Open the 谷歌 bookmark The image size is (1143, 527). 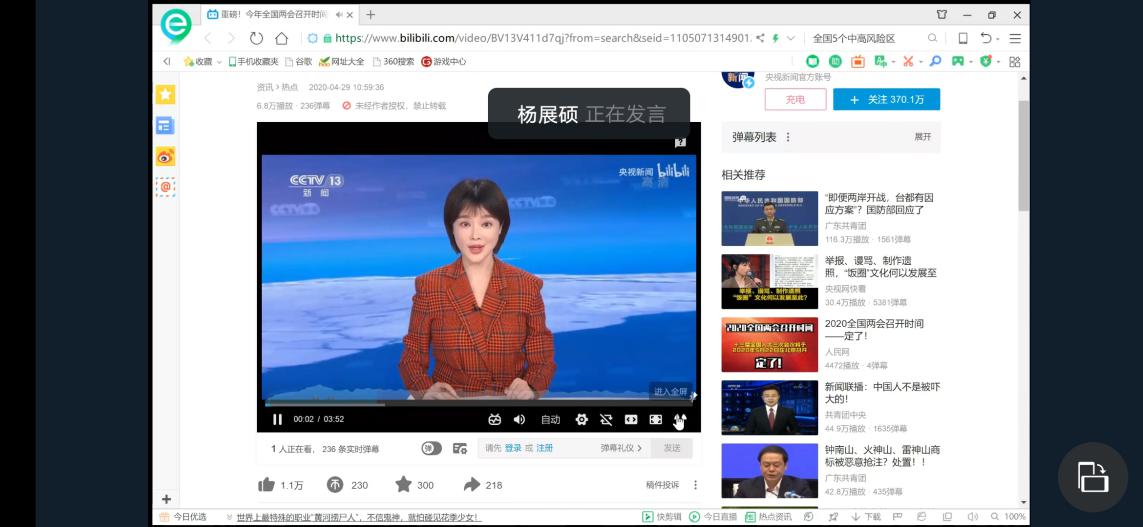coord(299,61)
